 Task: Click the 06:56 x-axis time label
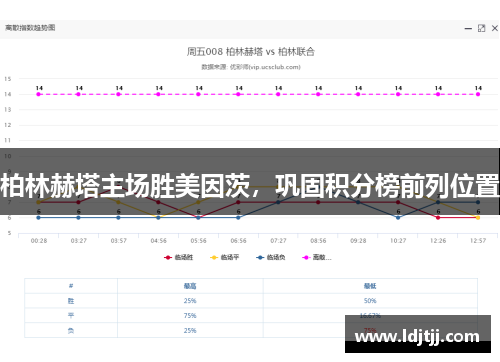(x=239, y=241)
